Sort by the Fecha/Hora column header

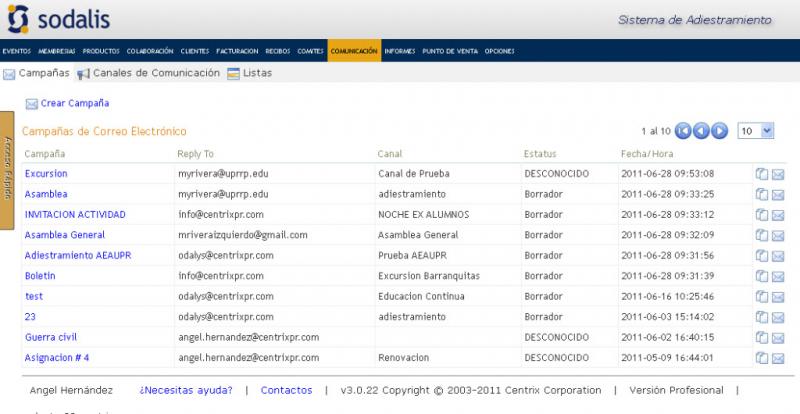pos(647,154)
